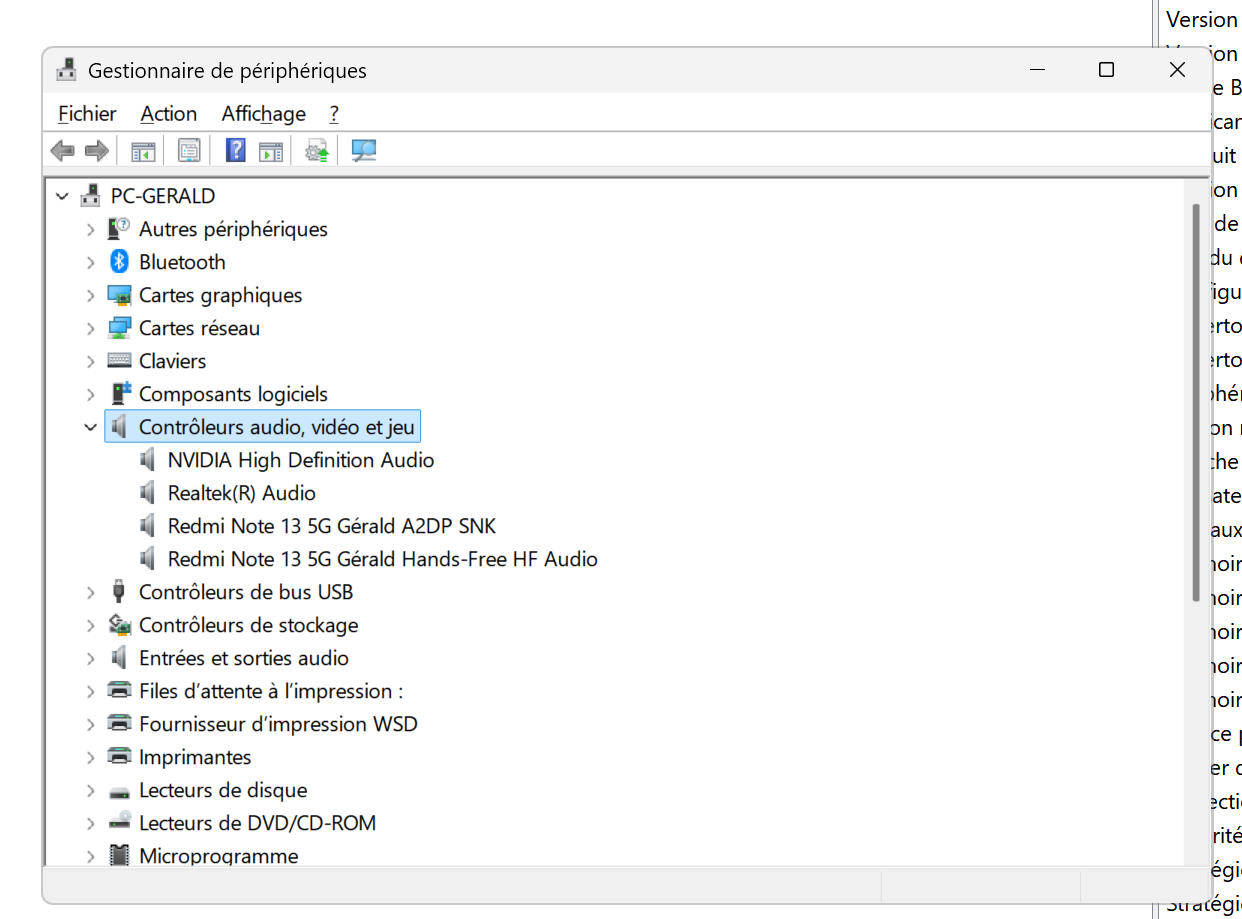Expand the Cartes réseau node
The width and height of the screenshot is (1242, 919).
coord(91,328)
